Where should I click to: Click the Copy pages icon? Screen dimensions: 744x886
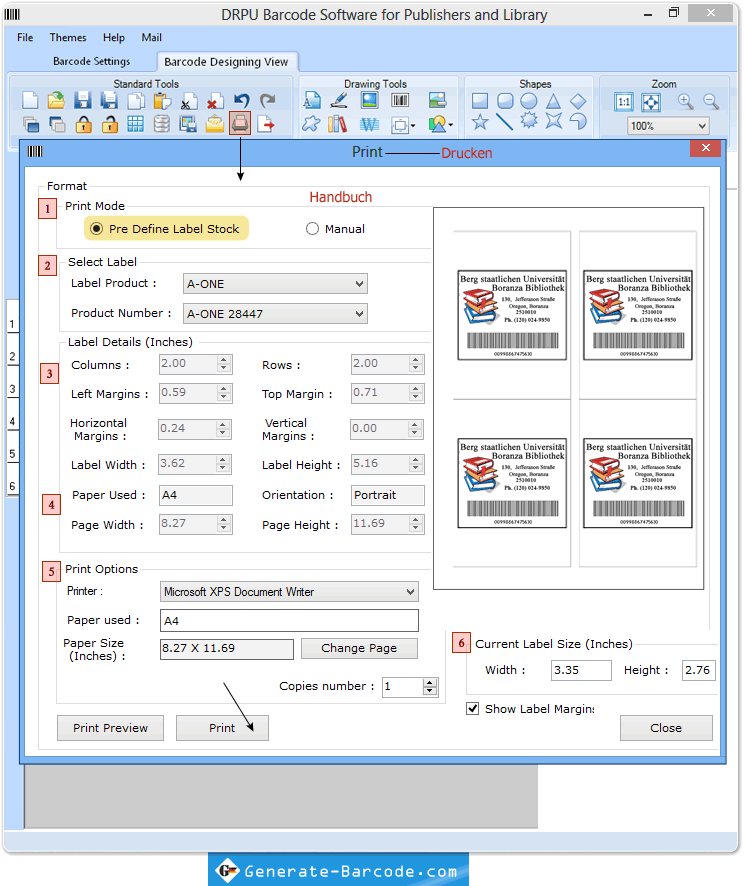coord(136,101)
